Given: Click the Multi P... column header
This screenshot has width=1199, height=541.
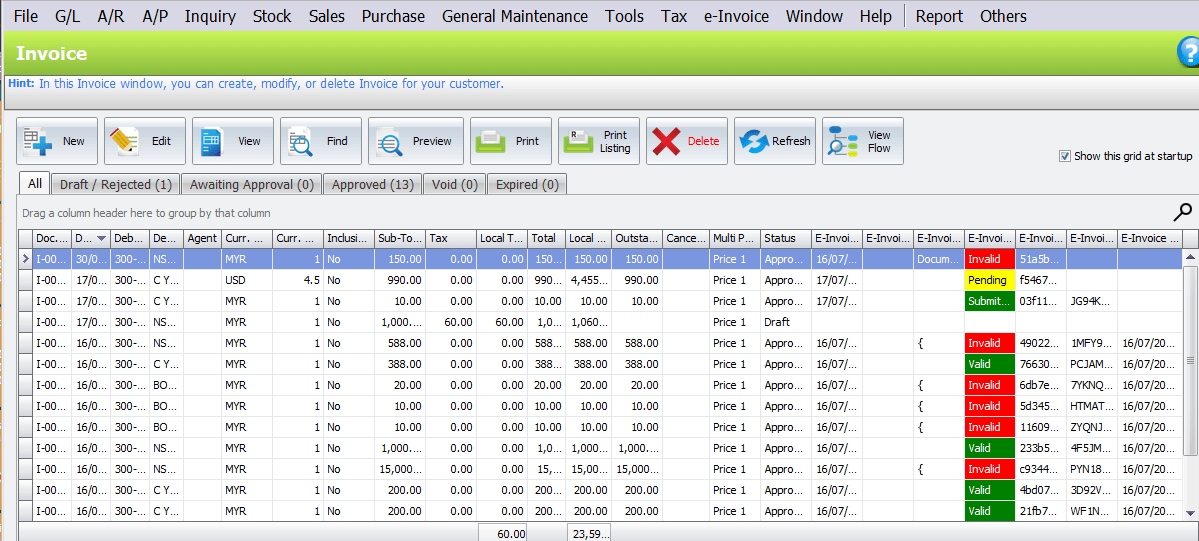Looking at the screenshot, I should click(736, 238).
